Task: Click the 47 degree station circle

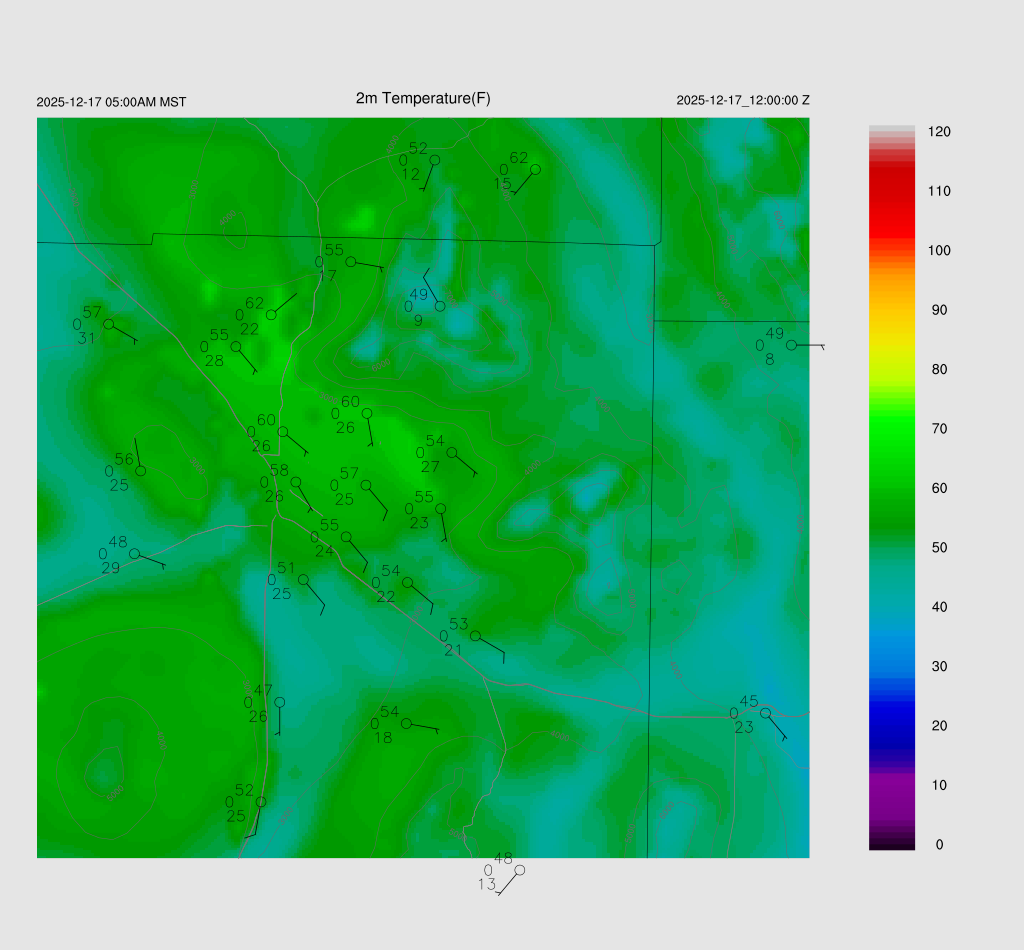Action: pyautogui.click(x=279, y=702)
